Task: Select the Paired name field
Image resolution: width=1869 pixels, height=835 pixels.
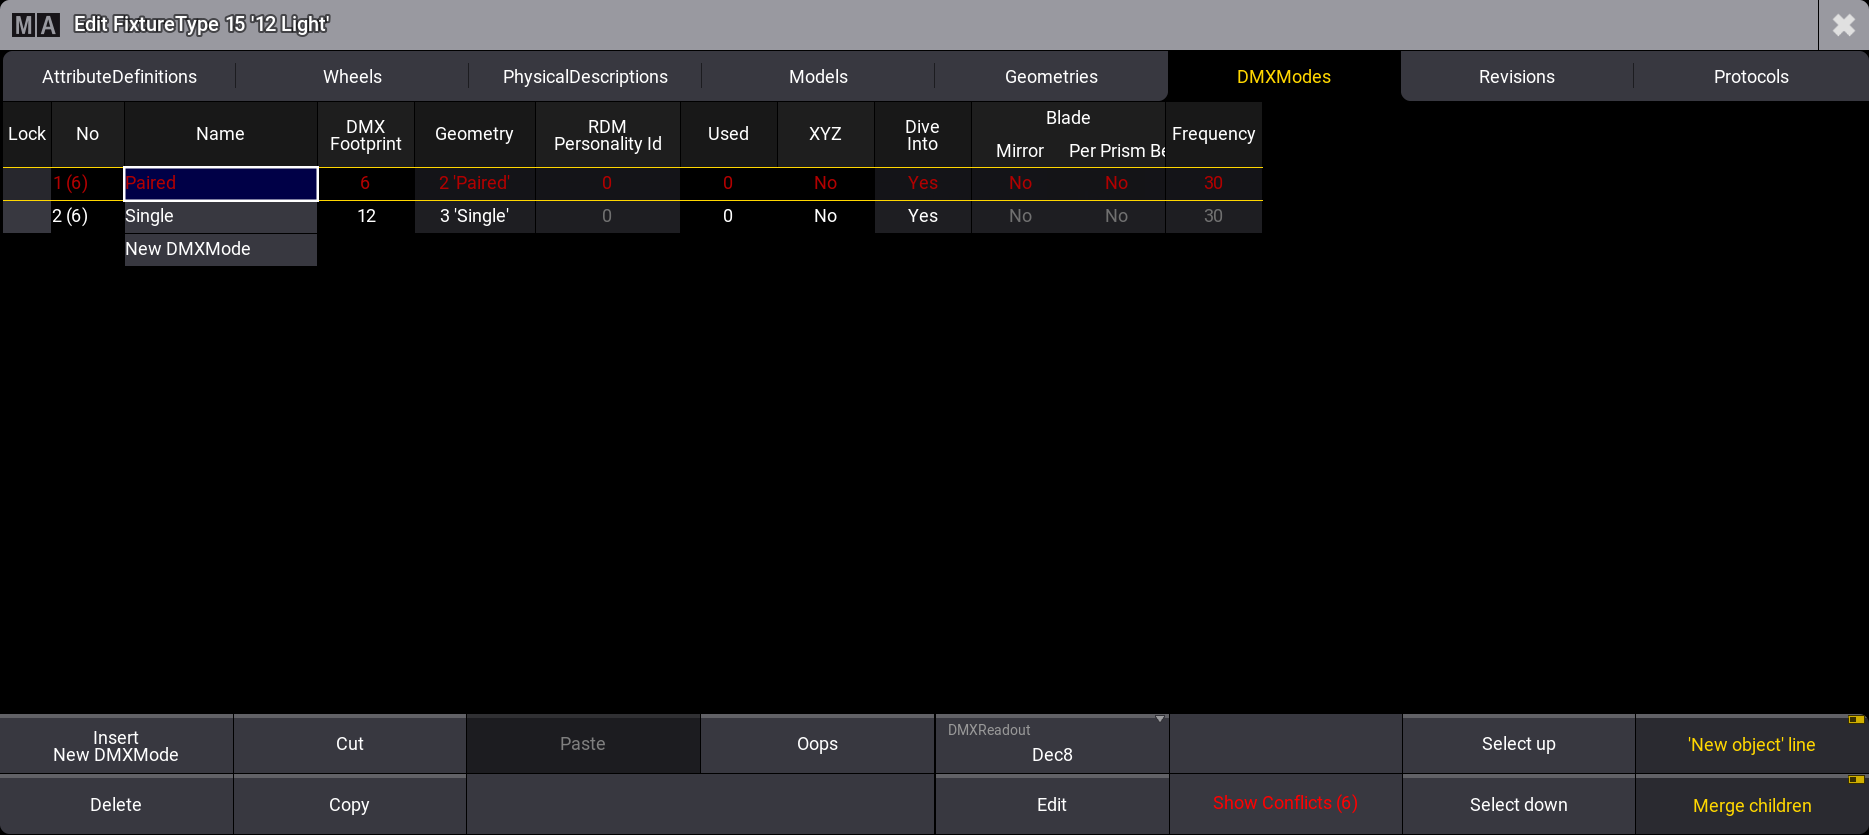Action: [220, 184]
